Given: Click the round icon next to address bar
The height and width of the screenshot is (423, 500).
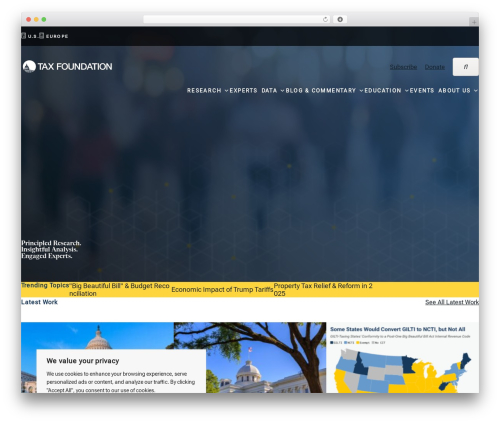Looking at the screenshot, I should 340,19.
